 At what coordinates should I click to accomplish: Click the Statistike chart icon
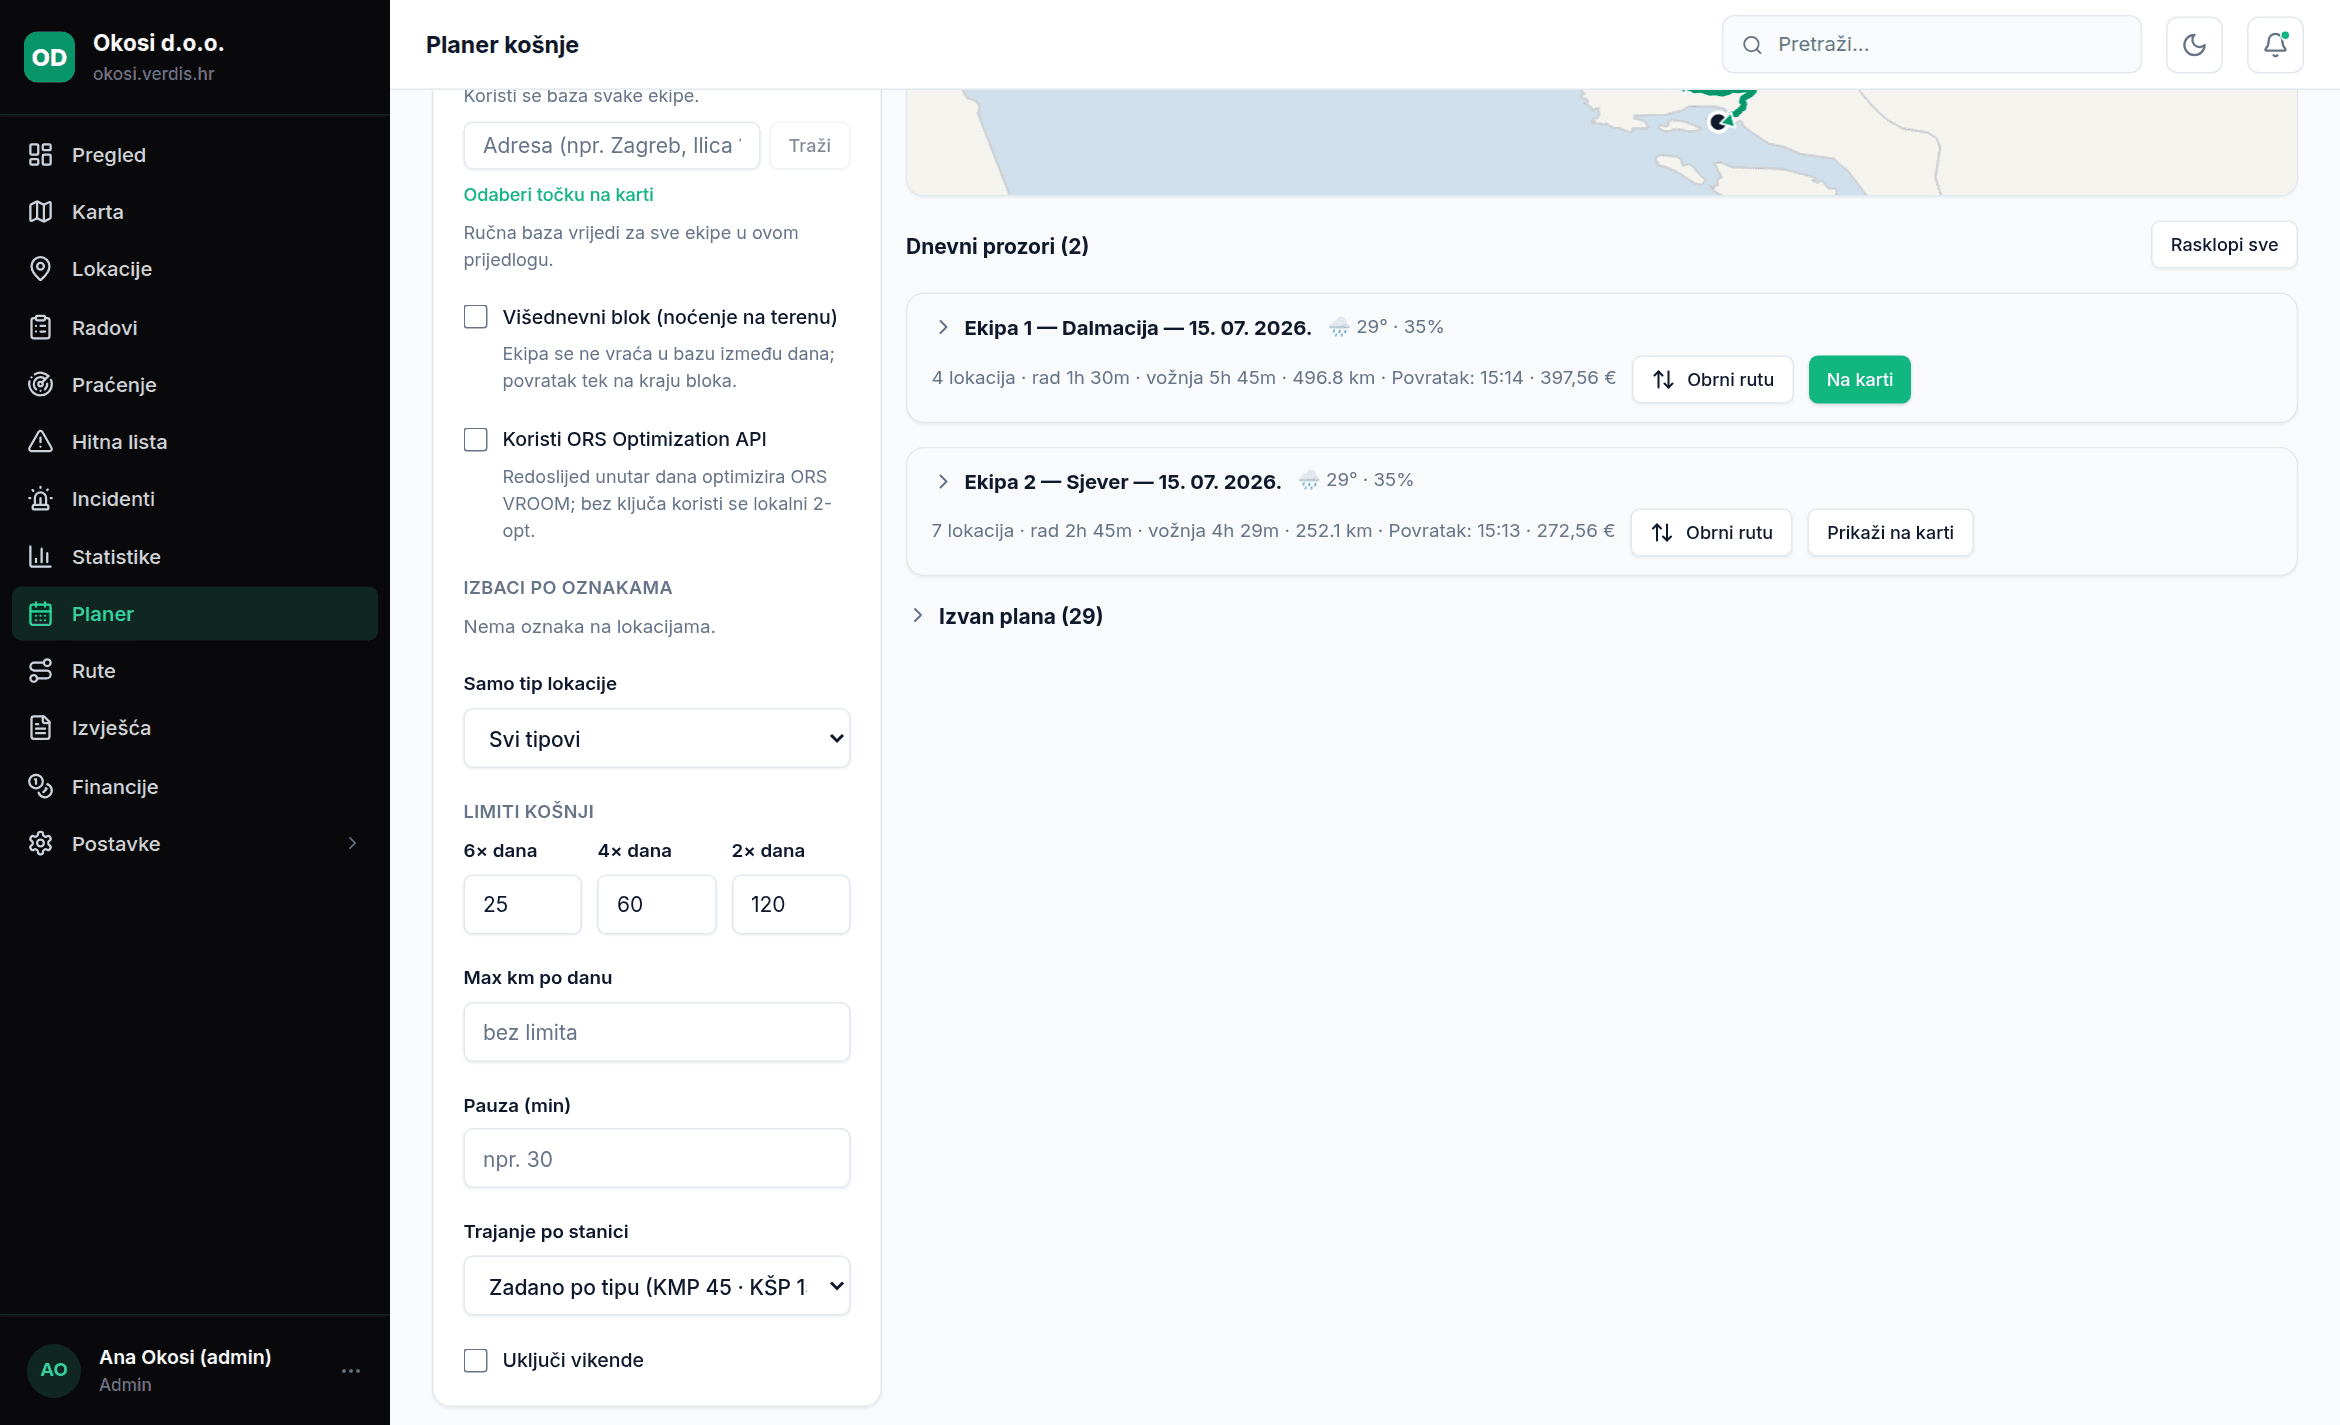pos(40,556)
